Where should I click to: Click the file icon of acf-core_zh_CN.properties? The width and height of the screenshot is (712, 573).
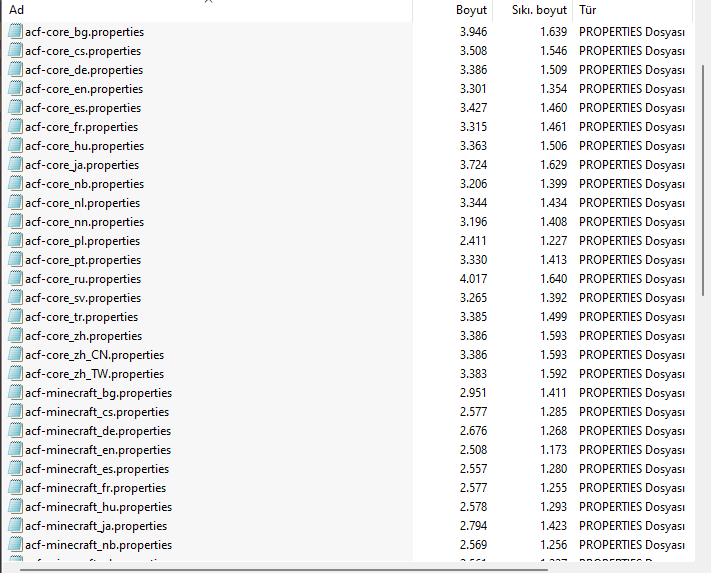pyautogui.click(x=15, y=355)
